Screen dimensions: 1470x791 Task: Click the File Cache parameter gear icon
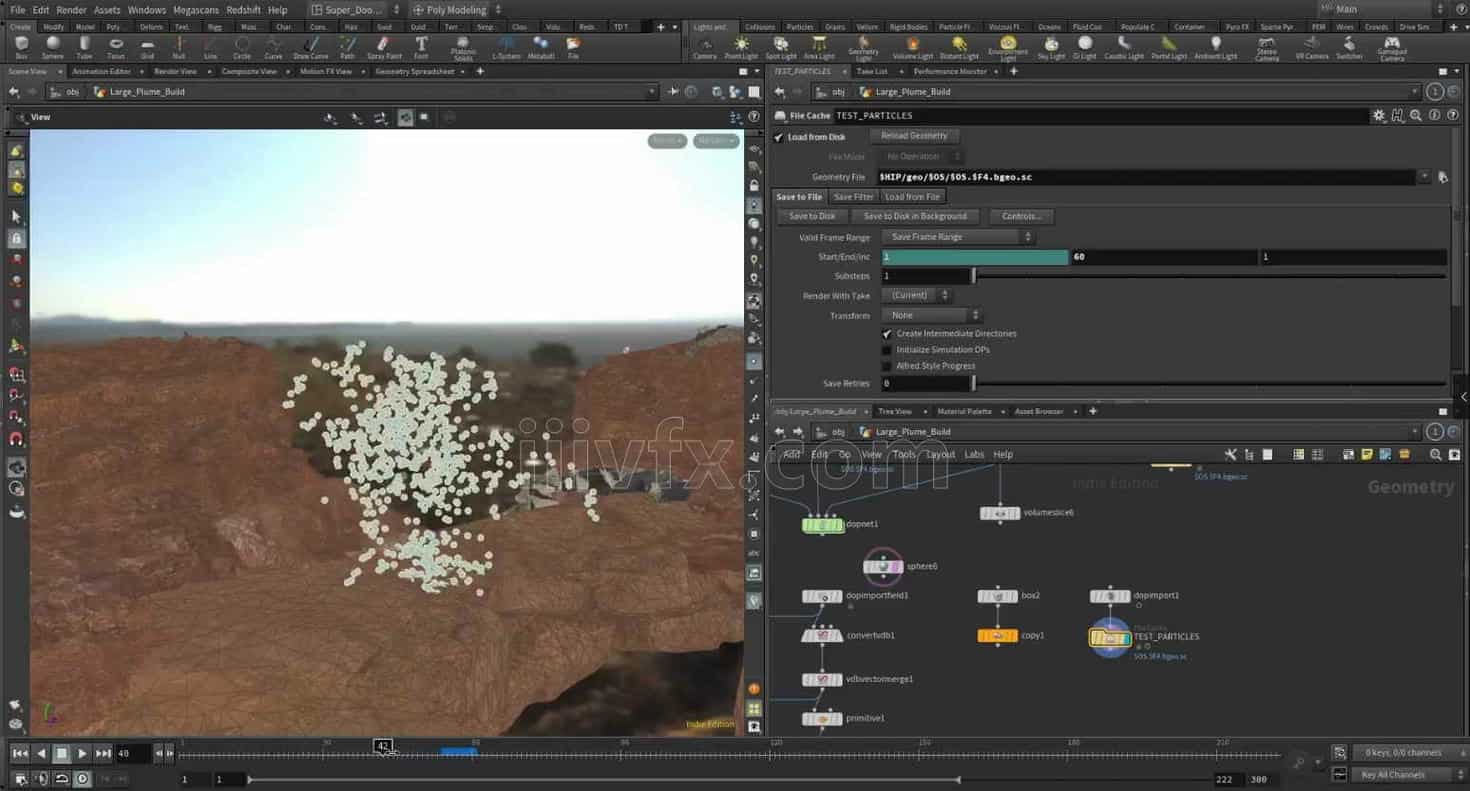pyautogui.click(x=1379, y=115)
